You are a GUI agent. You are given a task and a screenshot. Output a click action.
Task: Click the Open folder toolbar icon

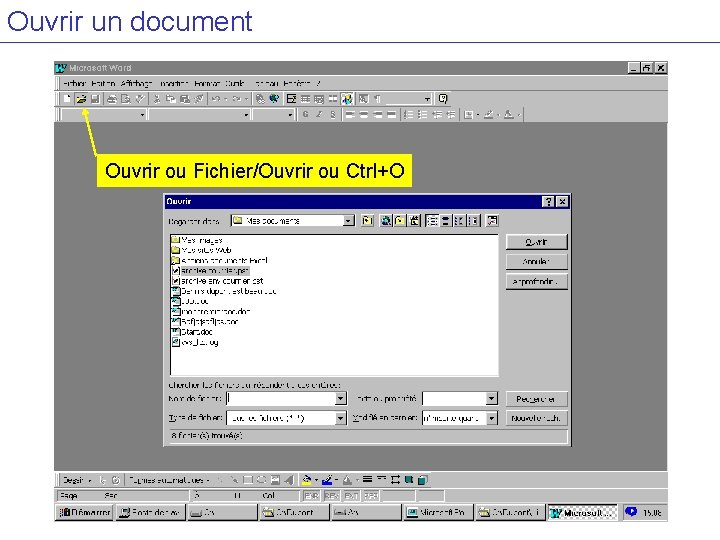coord(81,99)
